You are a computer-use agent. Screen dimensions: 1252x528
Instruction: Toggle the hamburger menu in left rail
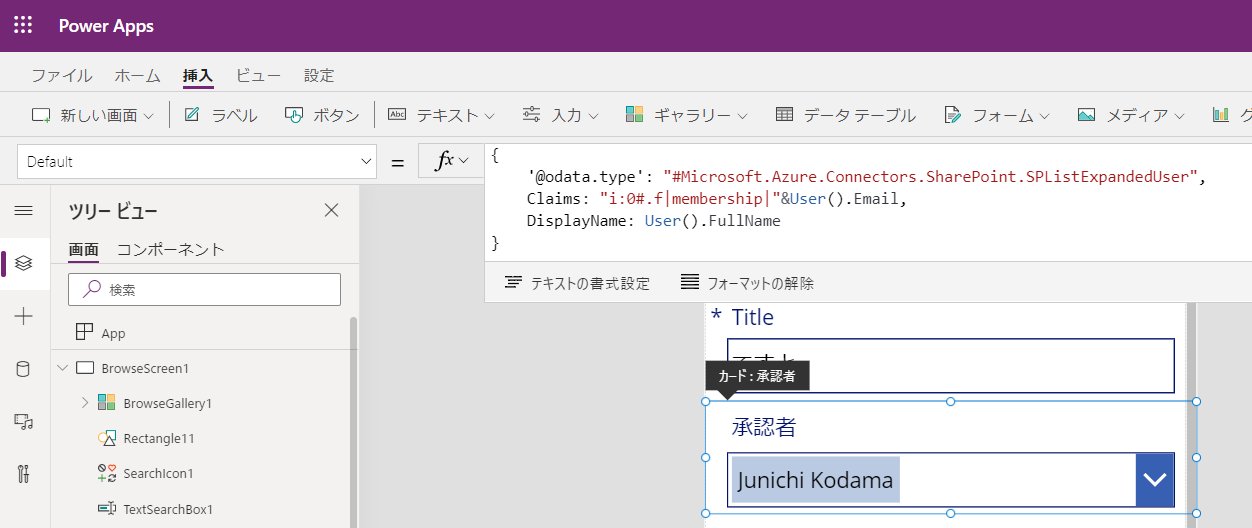pyautogui.click(x=24, y=210)
